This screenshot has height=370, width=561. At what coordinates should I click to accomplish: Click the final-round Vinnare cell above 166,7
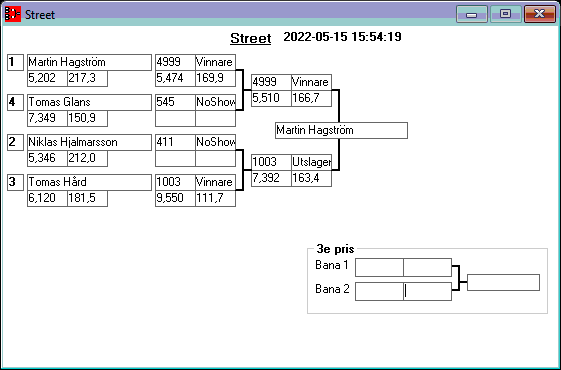pos(311,82)
